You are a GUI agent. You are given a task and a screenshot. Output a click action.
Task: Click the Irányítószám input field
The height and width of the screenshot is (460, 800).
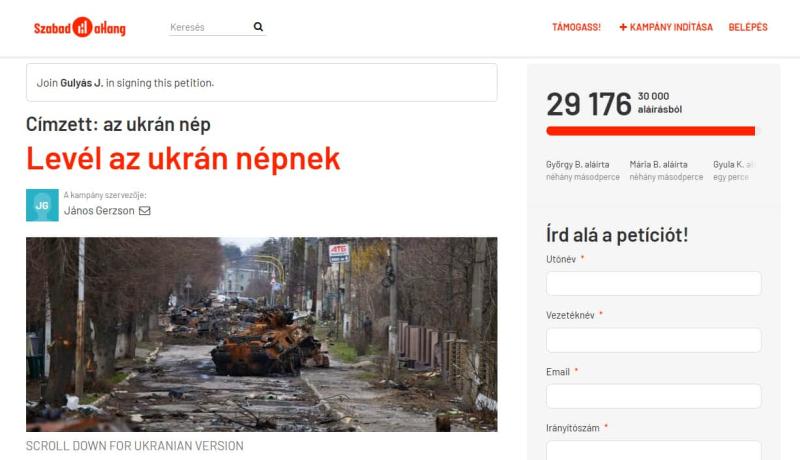(x=654, y=451)
